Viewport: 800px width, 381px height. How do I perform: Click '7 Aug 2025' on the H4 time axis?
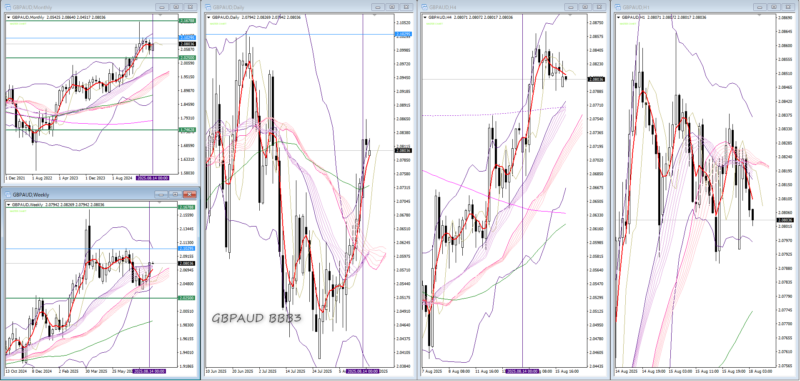click(432, 372)
